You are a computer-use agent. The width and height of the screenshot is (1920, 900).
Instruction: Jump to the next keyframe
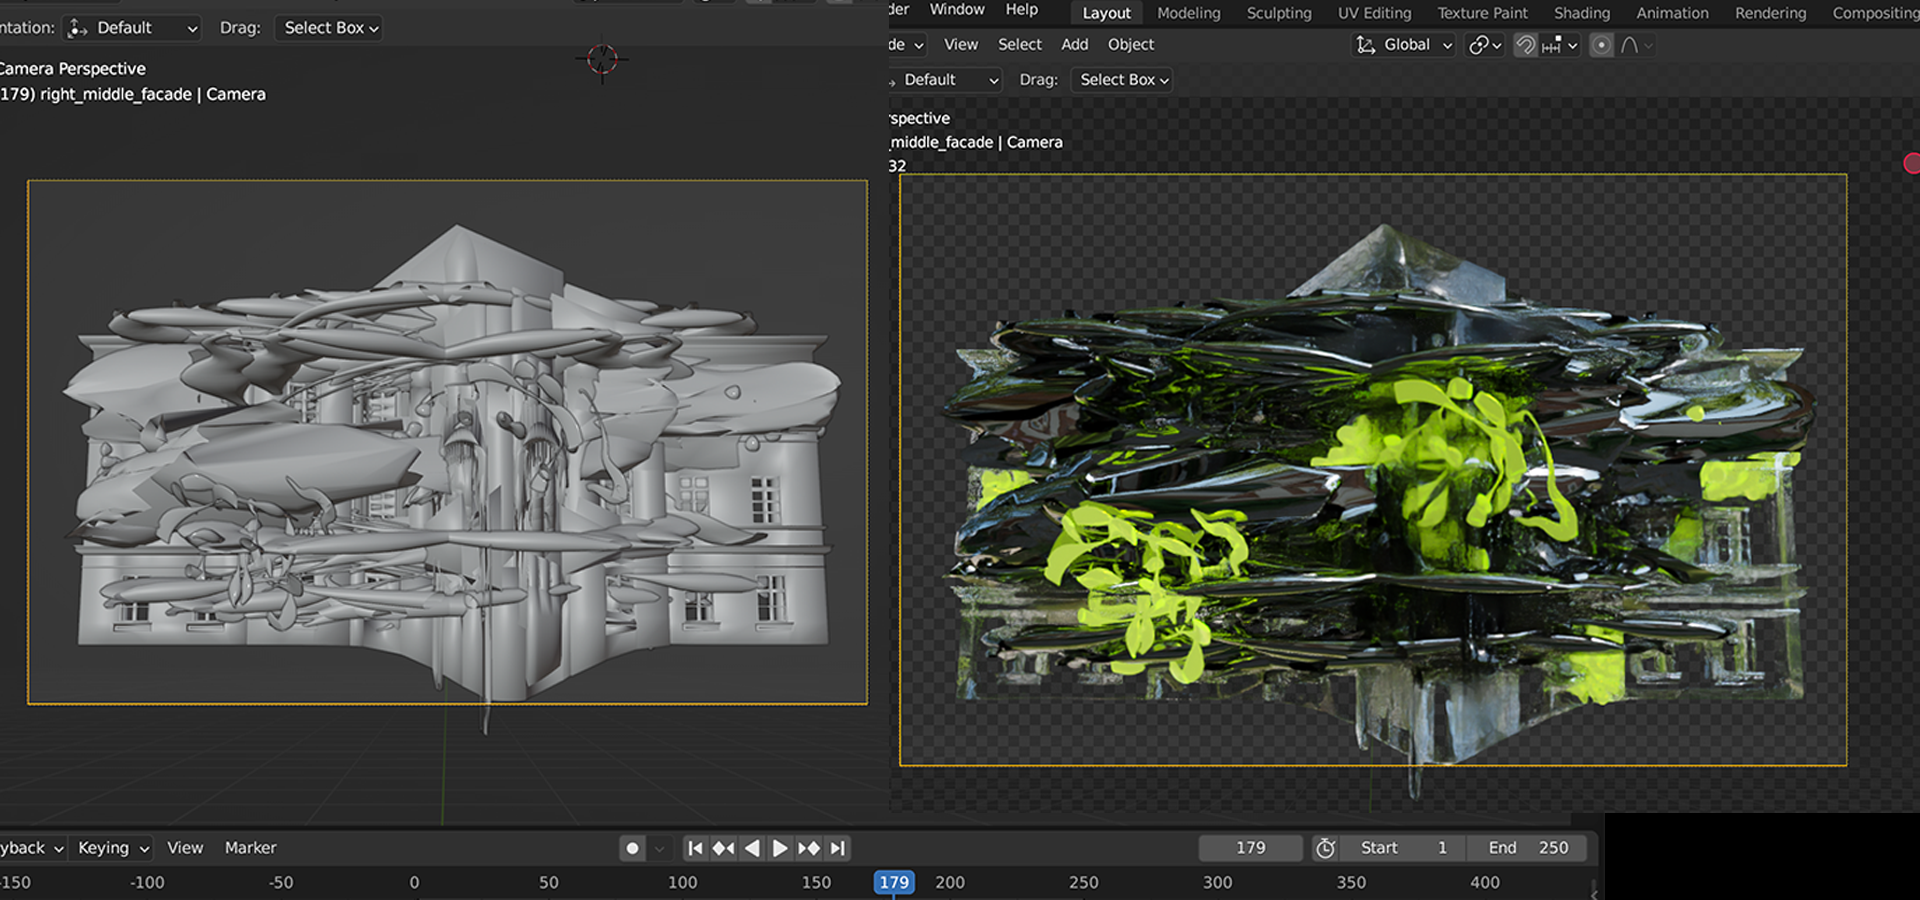pos(809,848)
